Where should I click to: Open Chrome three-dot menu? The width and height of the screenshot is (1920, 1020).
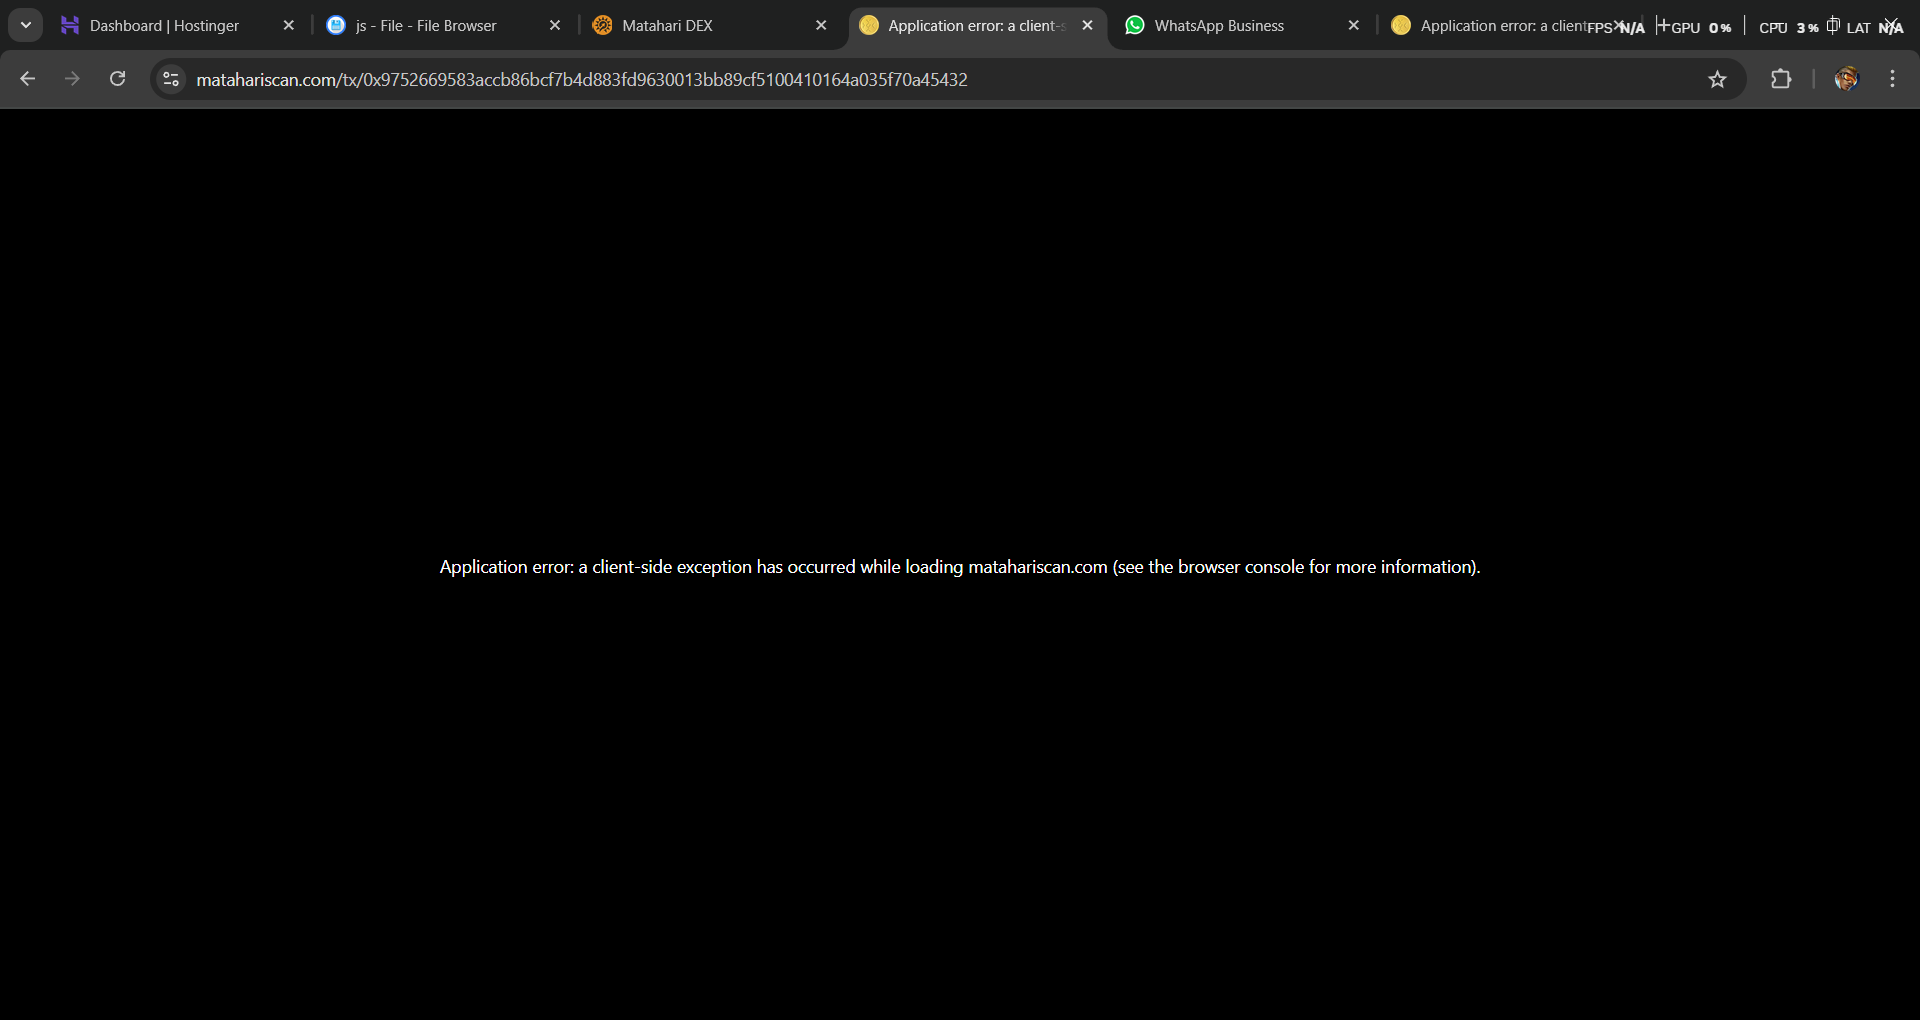pyautogui.click(x=1892, y=79)
